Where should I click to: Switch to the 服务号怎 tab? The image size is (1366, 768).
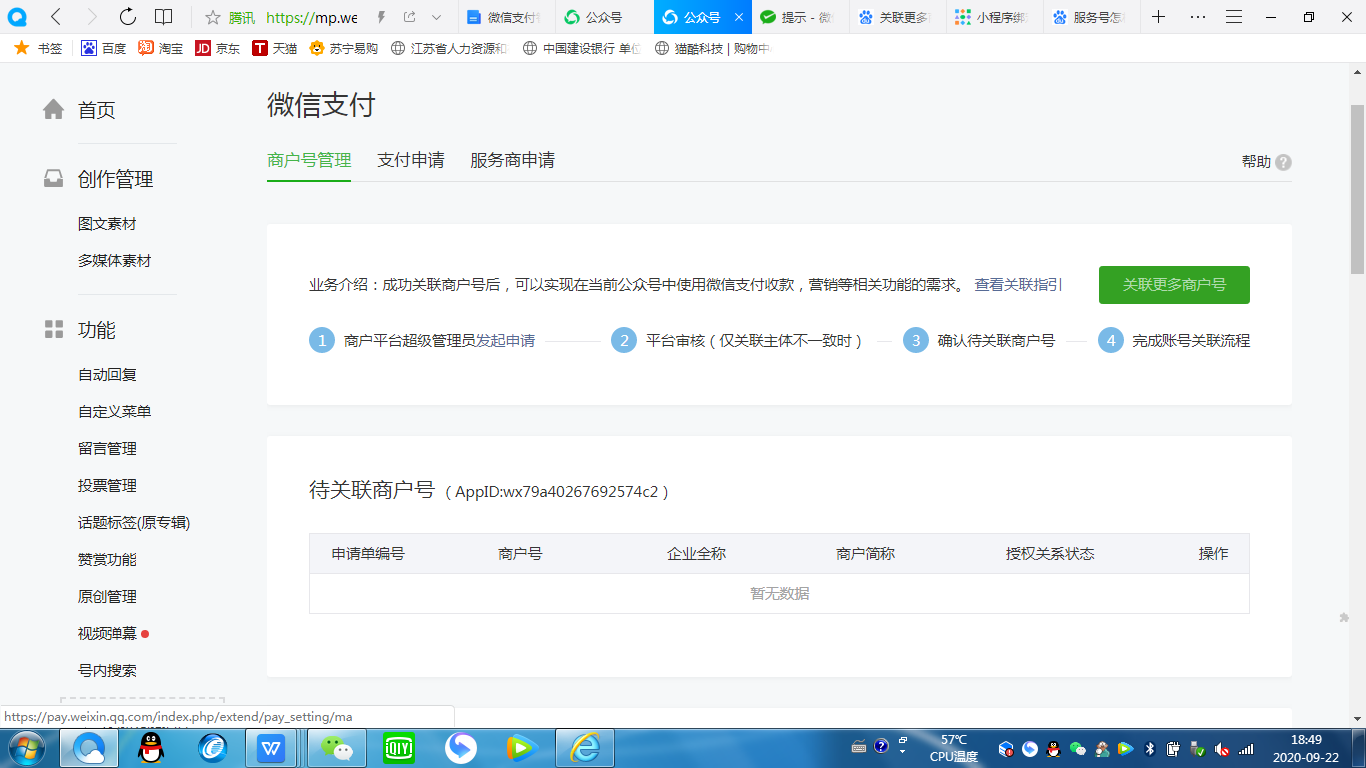click(1089, 17)
